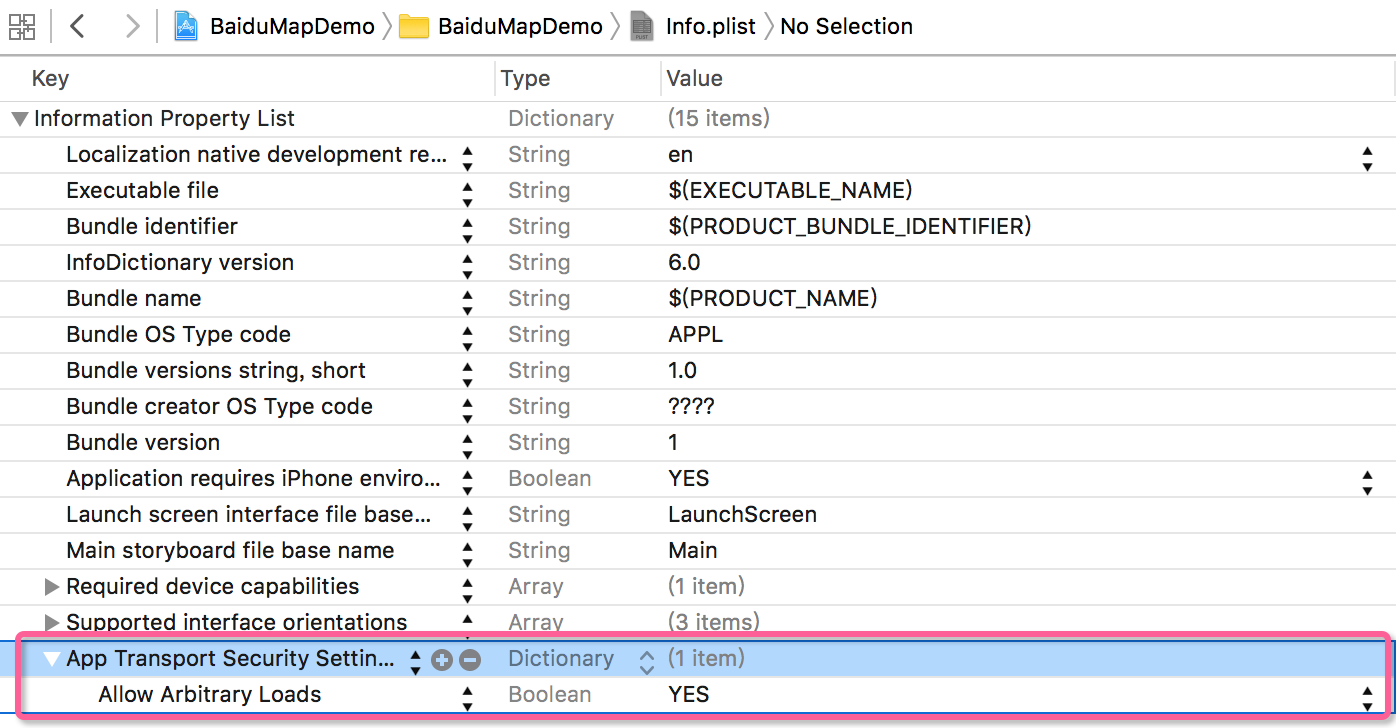The width and height of the screenshot is (1396, 728).
Task: Select the 6.0 InfoDictionary version value
Action: click(684, 263)
